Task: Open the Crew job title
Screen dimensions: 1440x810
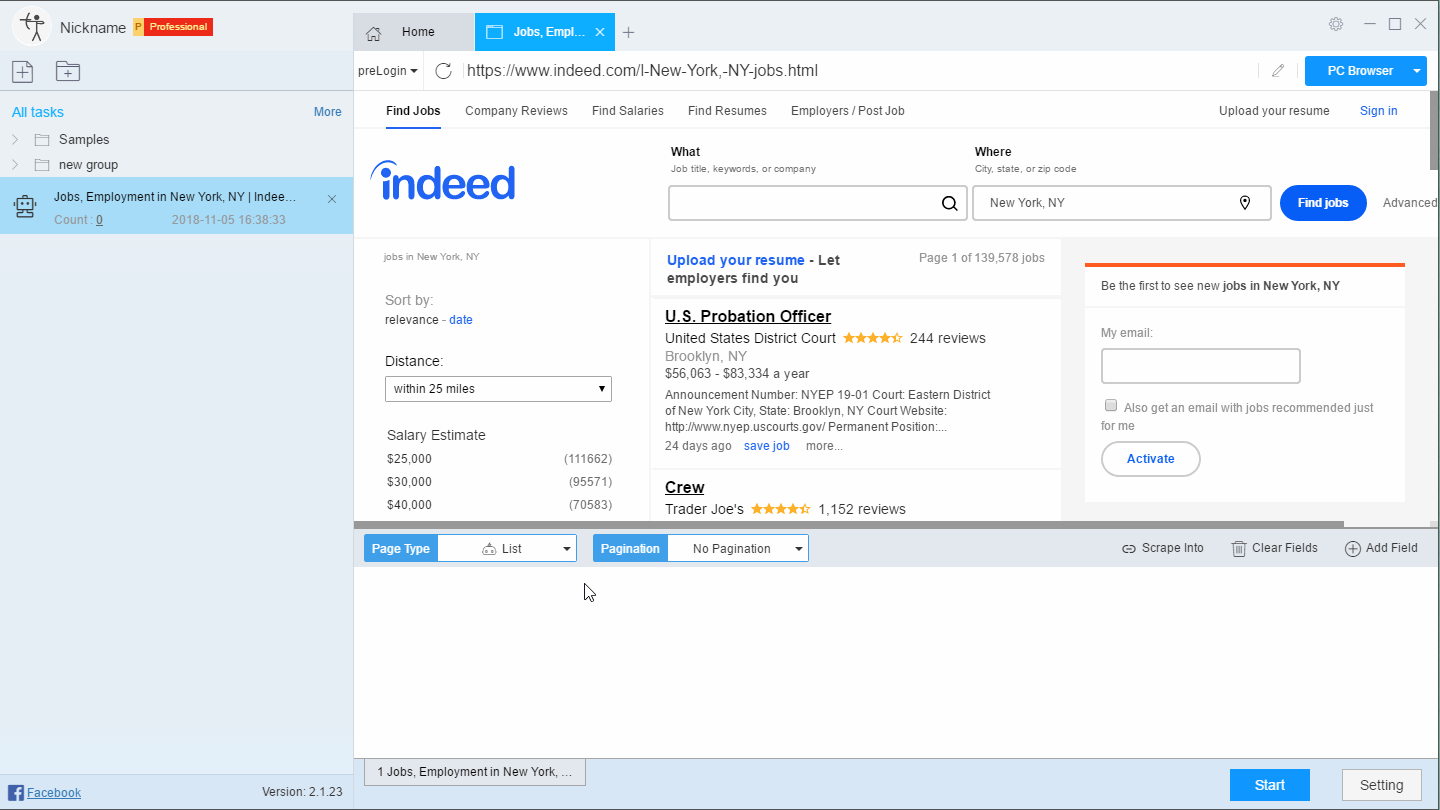Action: coord(685,488)
